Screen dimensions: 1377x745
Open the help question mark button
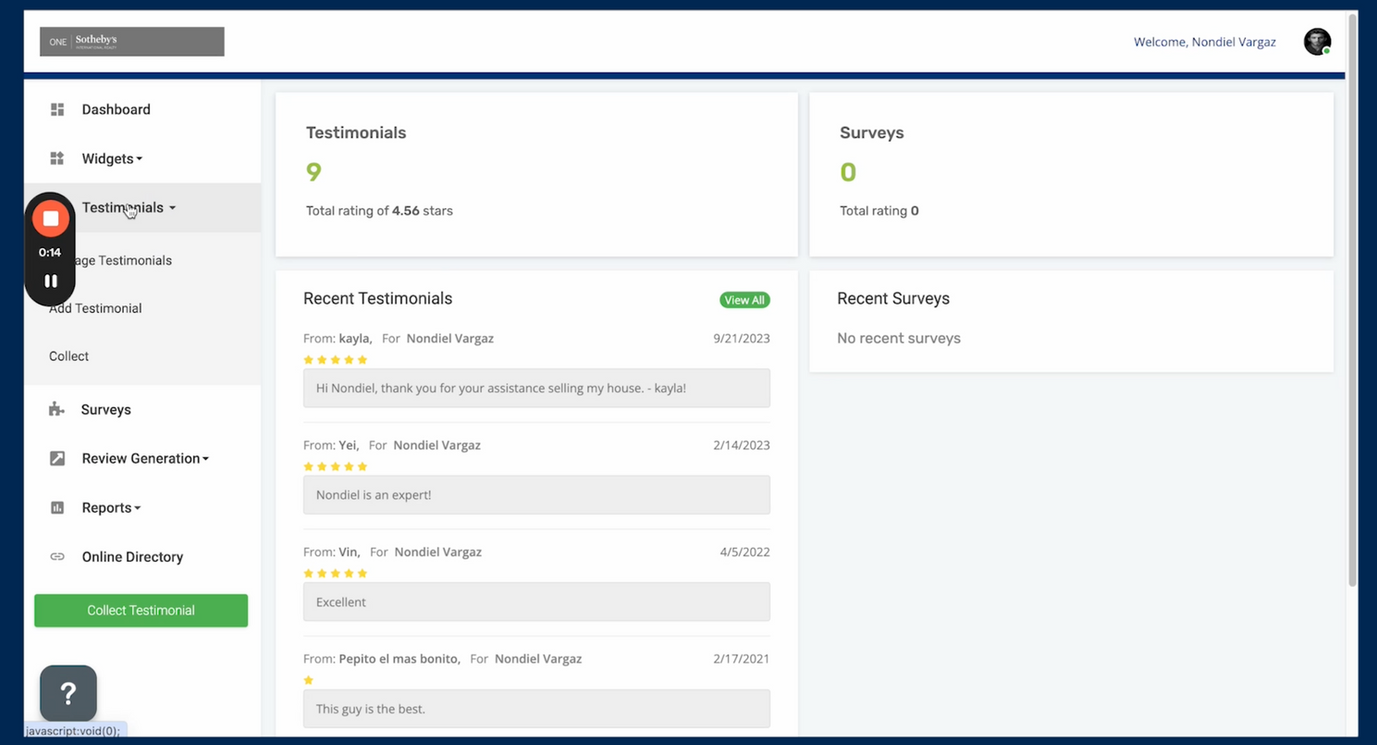68,693
